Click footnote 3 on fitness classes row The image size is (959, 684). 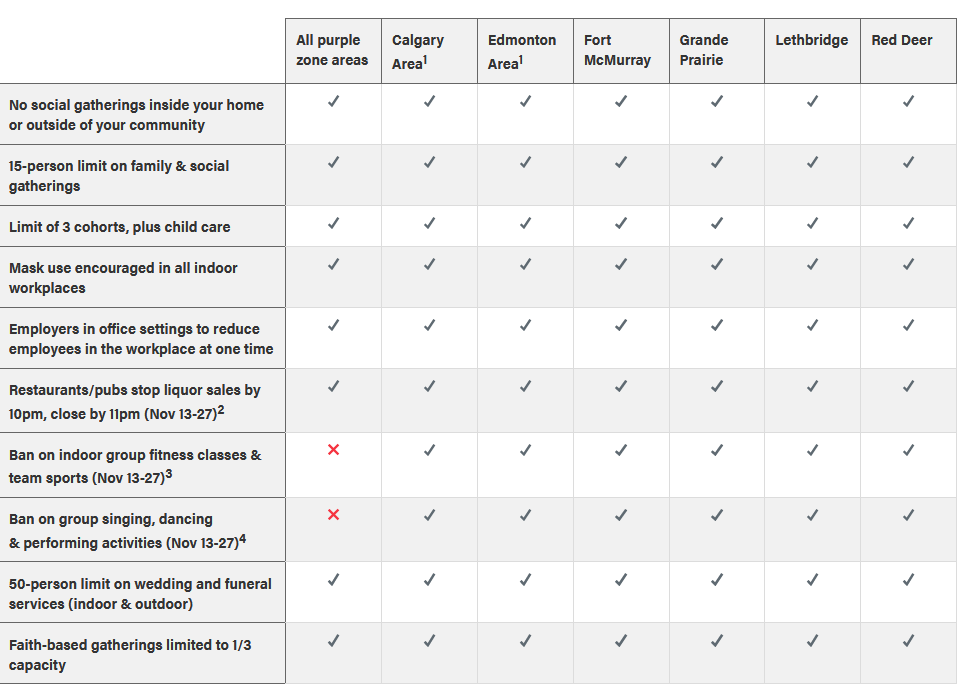pyautogui.click(x=169, y=474)
